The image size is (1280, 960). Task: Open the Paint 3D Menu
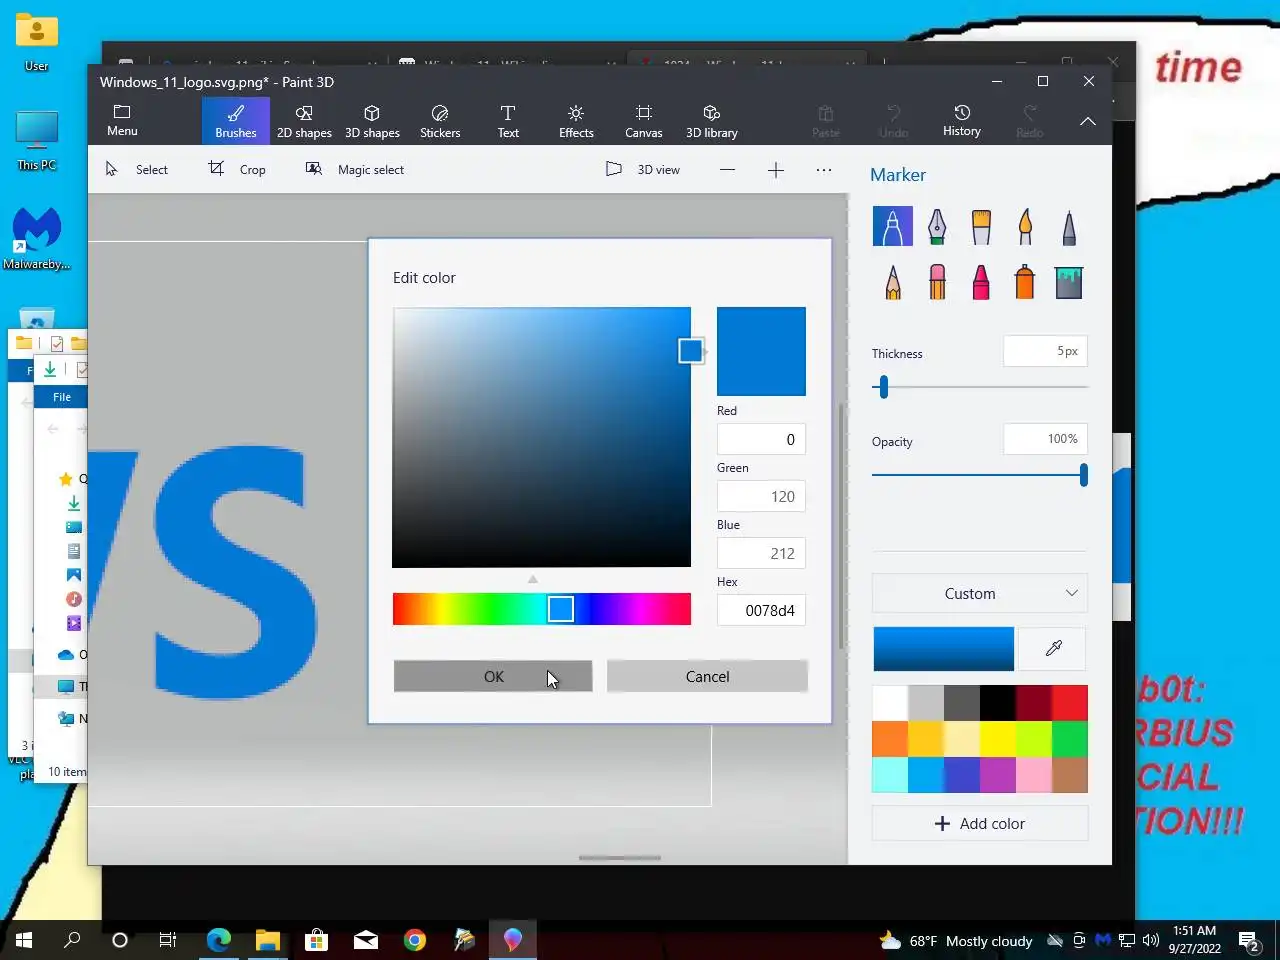coord(122,121)
